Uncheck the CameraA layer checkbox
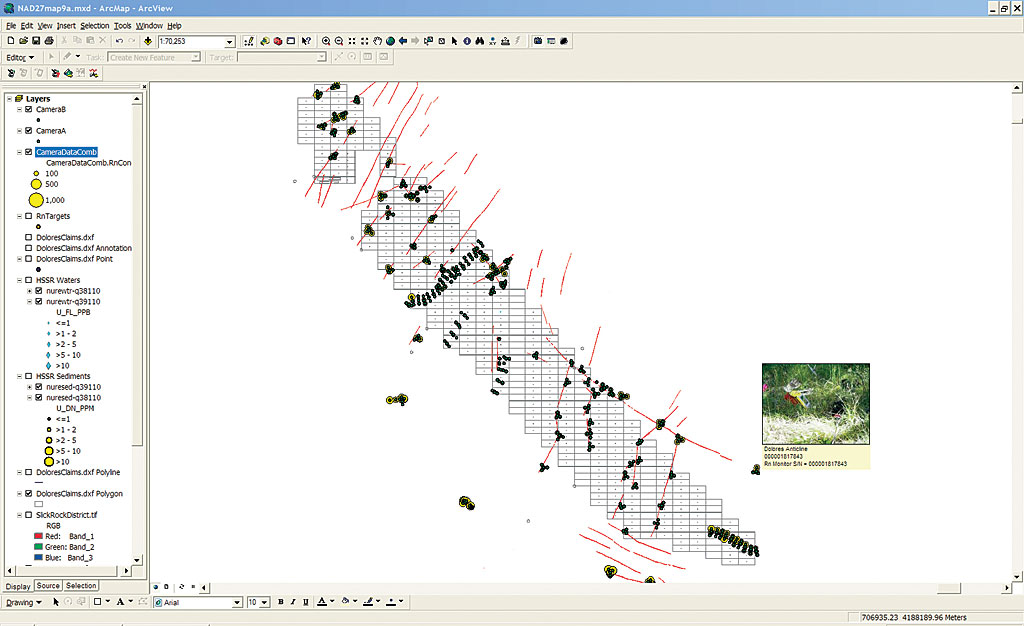 tap(29, 131)
